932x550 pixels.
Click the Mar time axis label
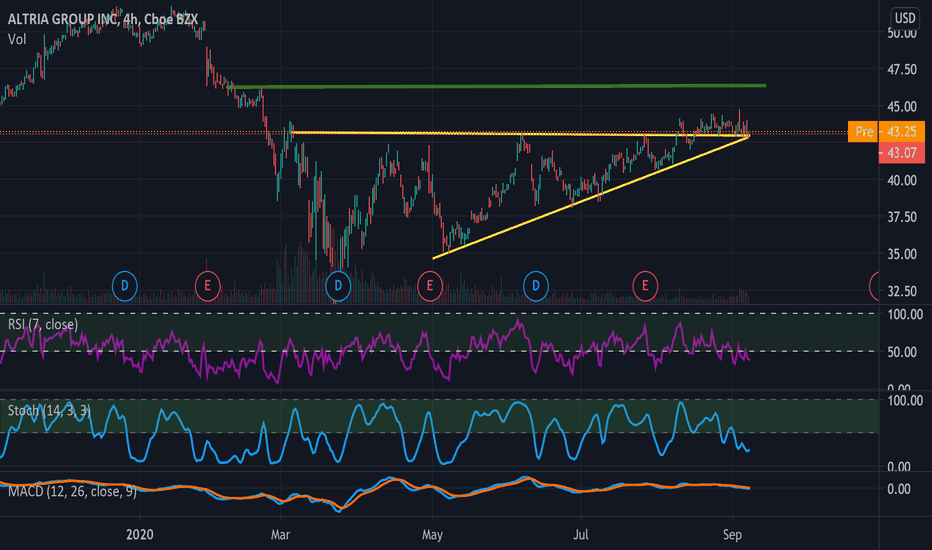[x=280, y=535]
